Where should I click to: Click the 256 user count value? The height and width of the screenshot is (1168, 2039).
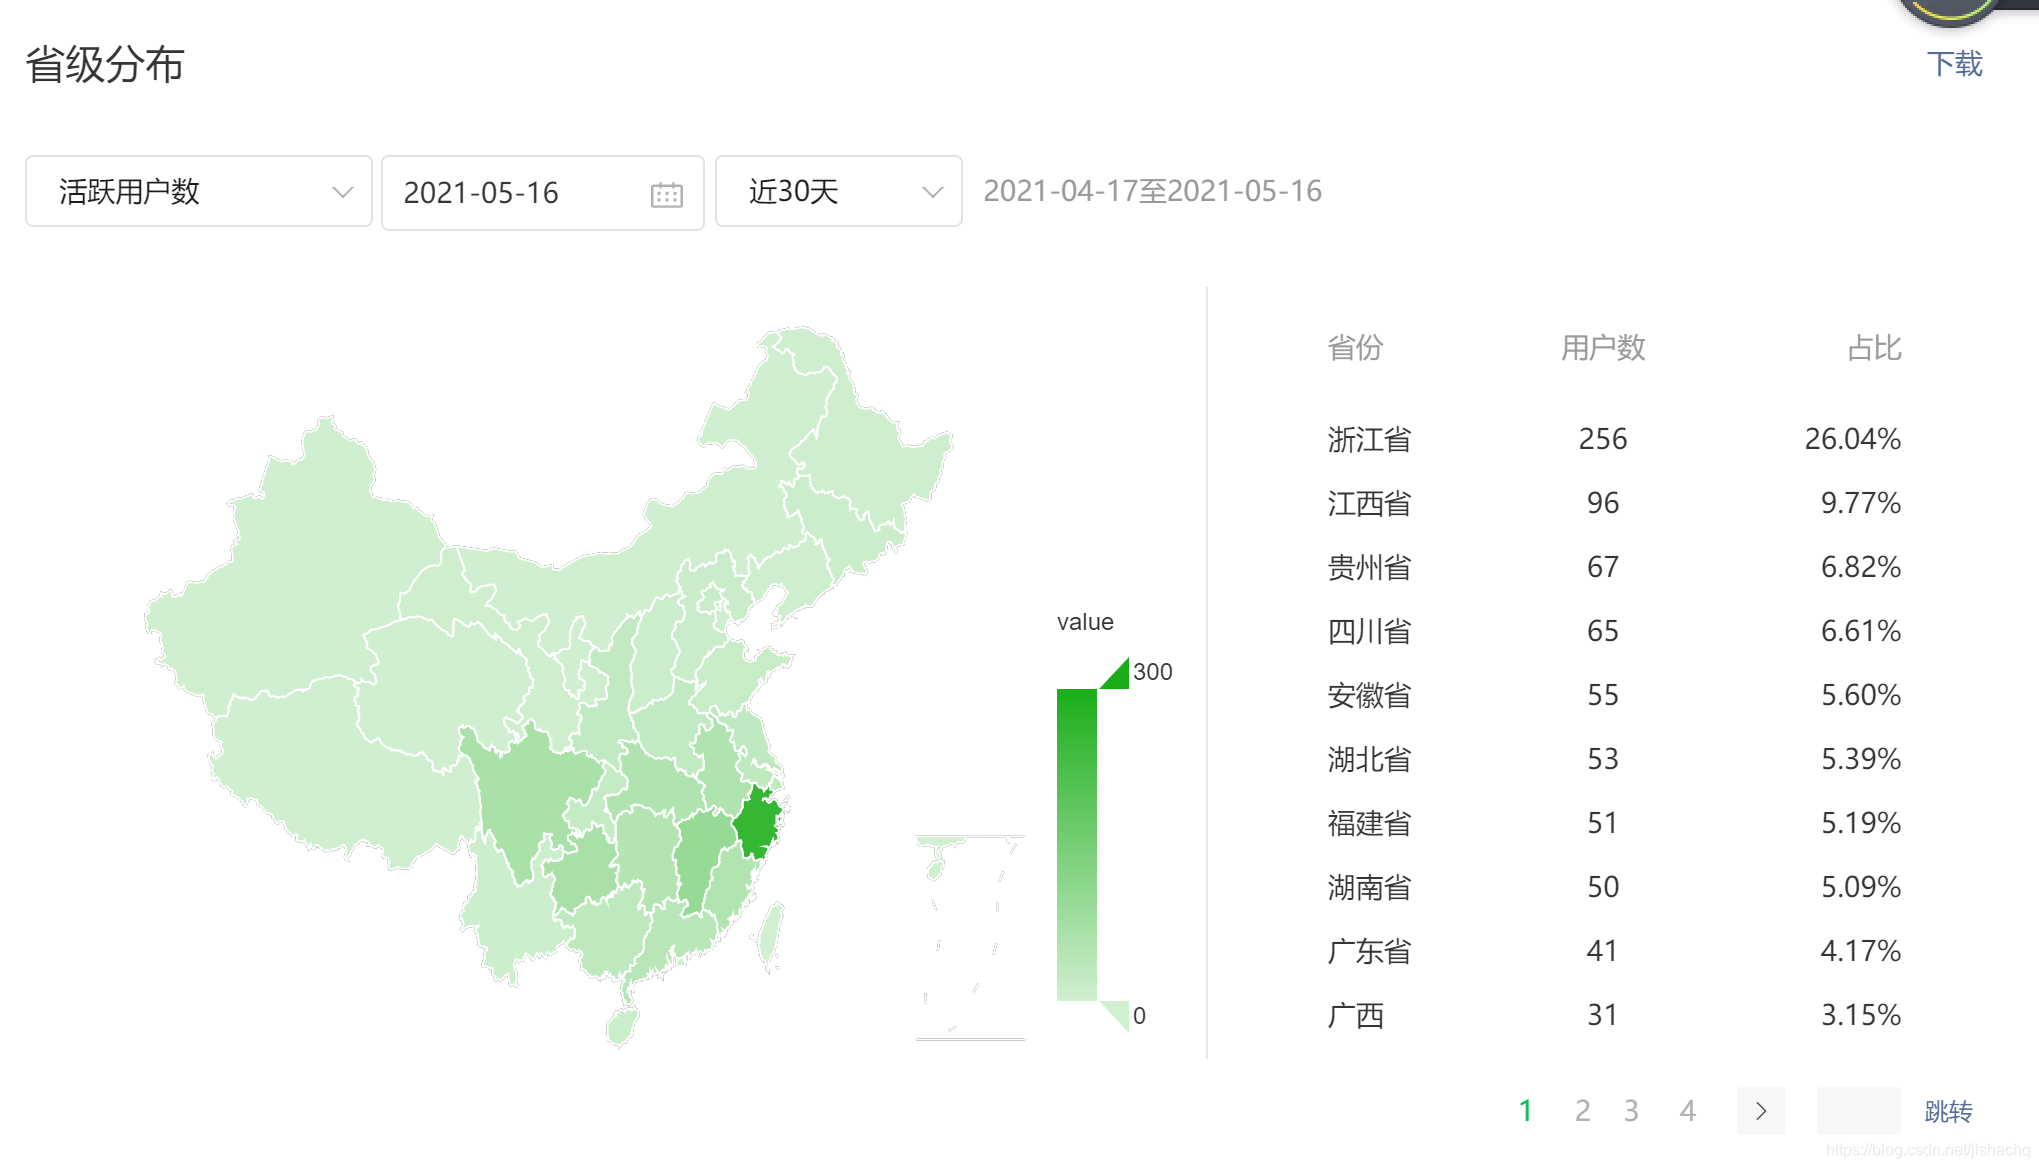(1603, 439)
